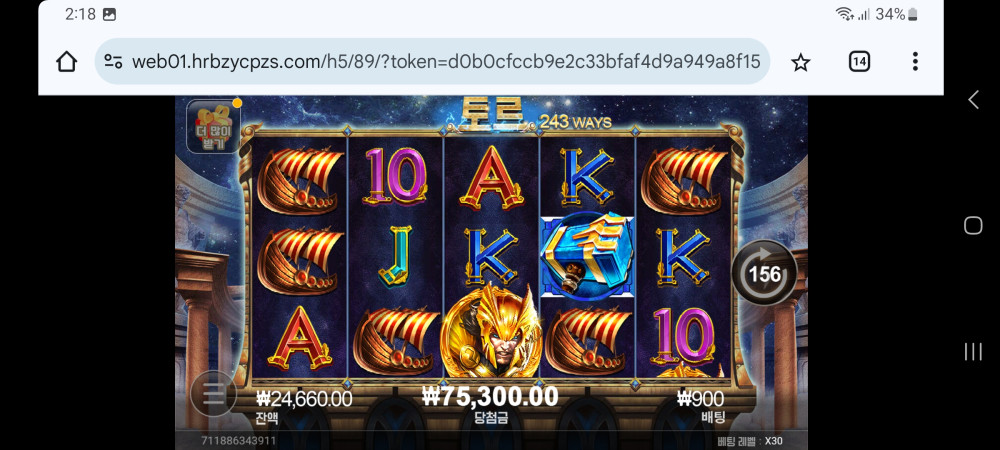
Task: Open the game hamburger menu button
Action: pyautogui.click(x=213, y=394)
